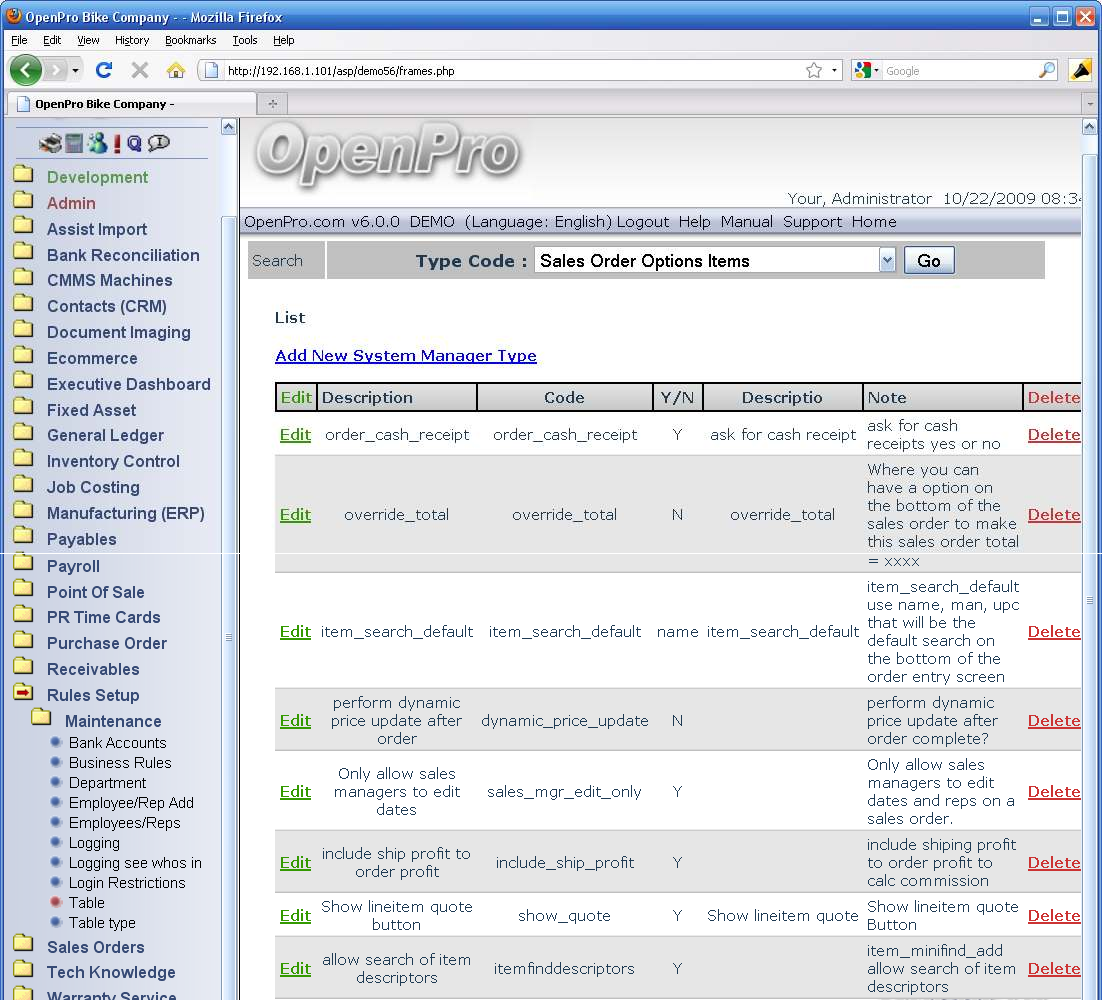Expand the Sales Orders folder
Viewport: 1102px width, 1000px height.
click(95, 947)
